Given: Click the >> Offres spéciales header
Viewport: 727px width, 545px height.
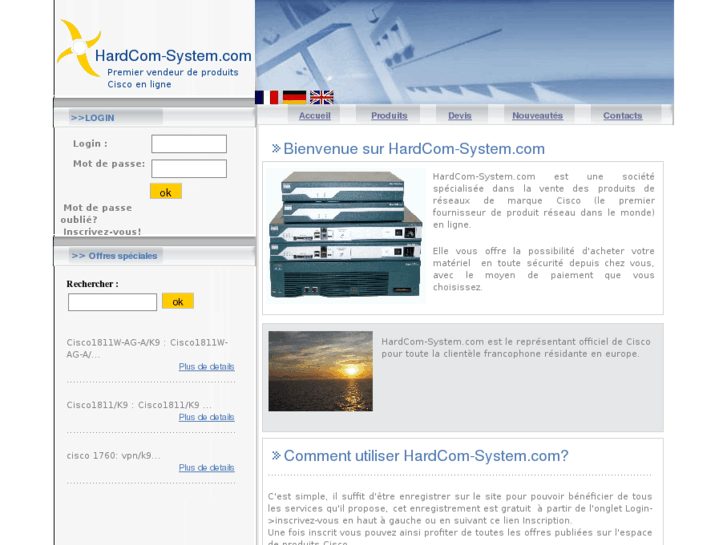Looking at the screenshot, I should (114, 256).
